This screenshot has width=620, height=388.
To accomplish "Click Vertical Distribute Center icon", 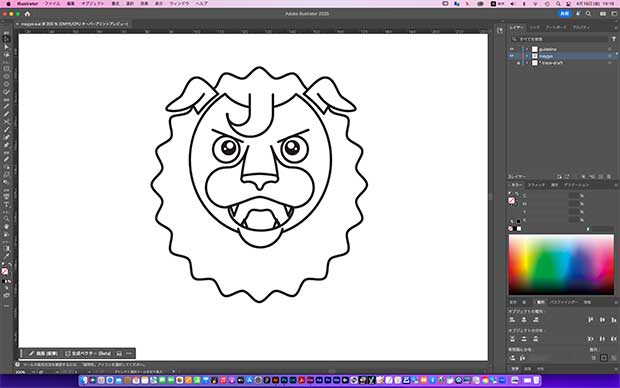I will pyautogui.click(x=524, y=339).
